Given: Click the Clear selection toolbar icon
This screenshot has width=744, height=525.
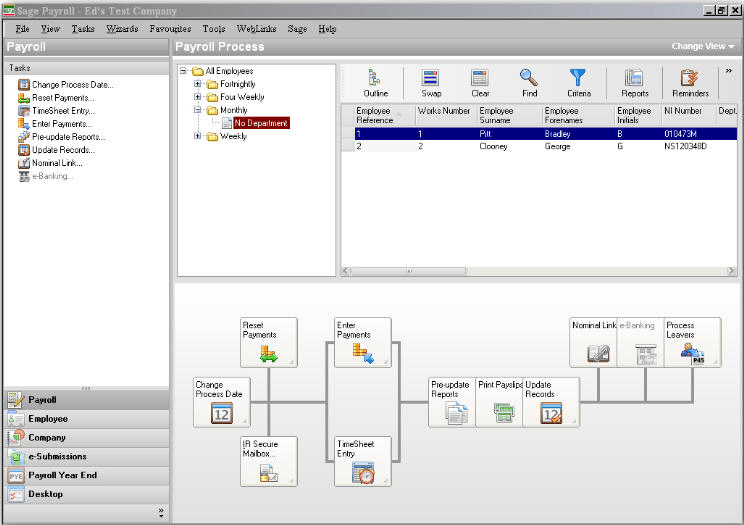Looking at the screenshot, I should [x=480, y=82].
